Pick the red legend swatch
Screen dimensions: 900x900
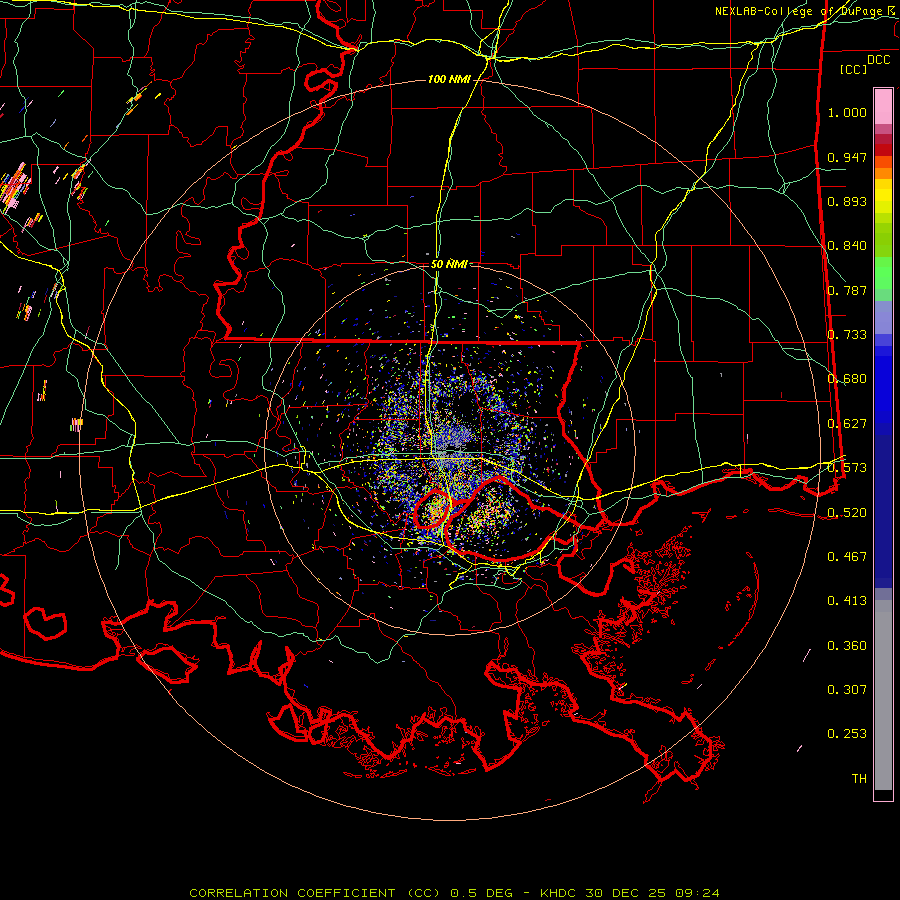coord(883,149)
